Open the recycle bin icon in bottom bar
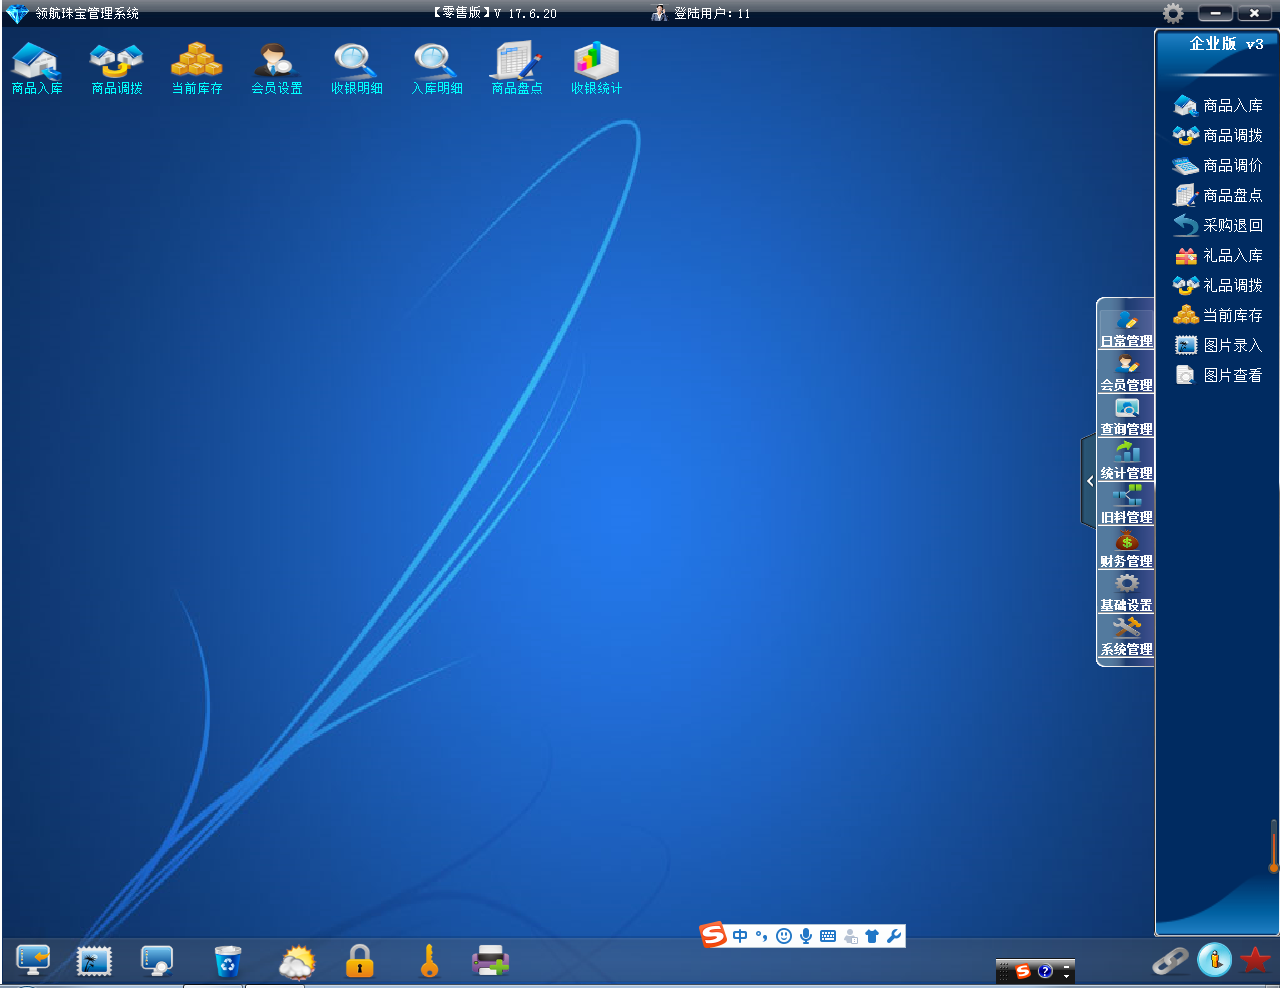The height and width of the screenshot is (988, 1280). click(228, 961)
